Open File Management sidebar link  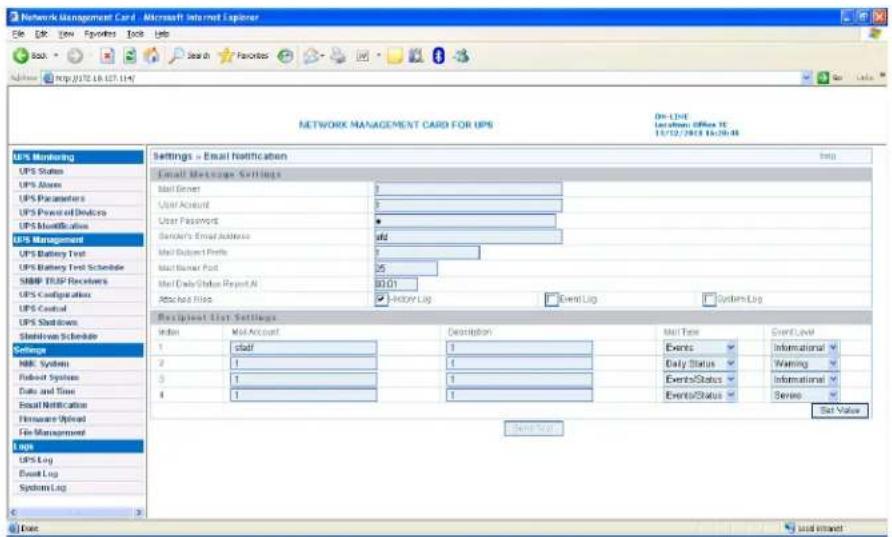(x=52, y=433)
